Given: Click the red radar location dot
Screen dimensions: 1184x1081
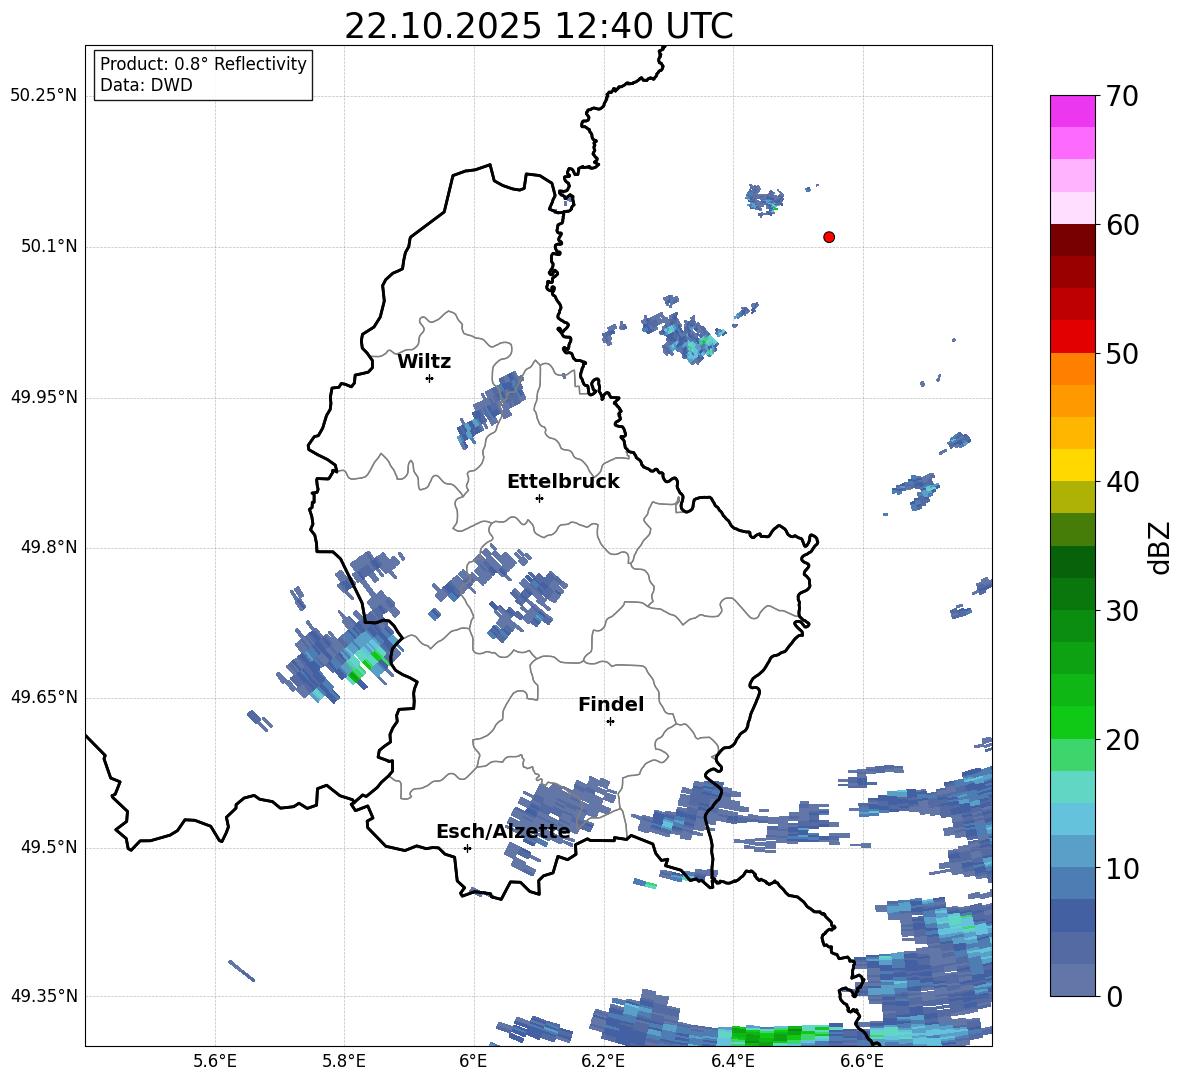Looking at the screenshot, I should coord(829,237).
